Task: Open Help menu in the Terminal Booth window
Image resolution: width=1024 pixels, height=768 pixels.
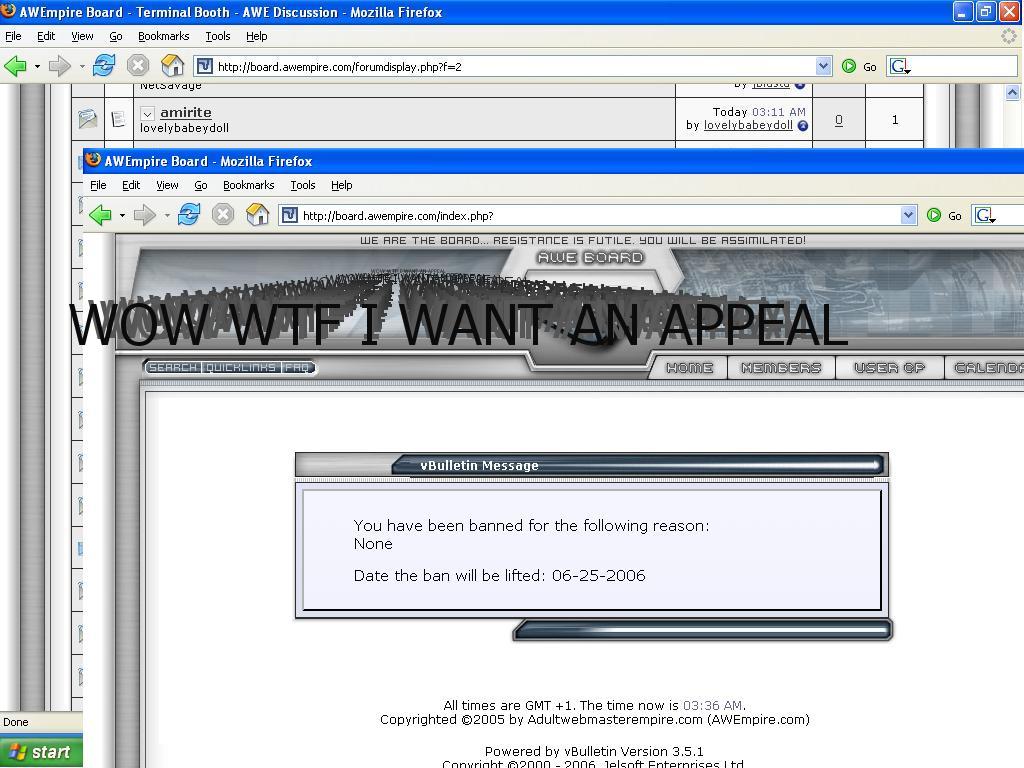Action: point(257,36)
